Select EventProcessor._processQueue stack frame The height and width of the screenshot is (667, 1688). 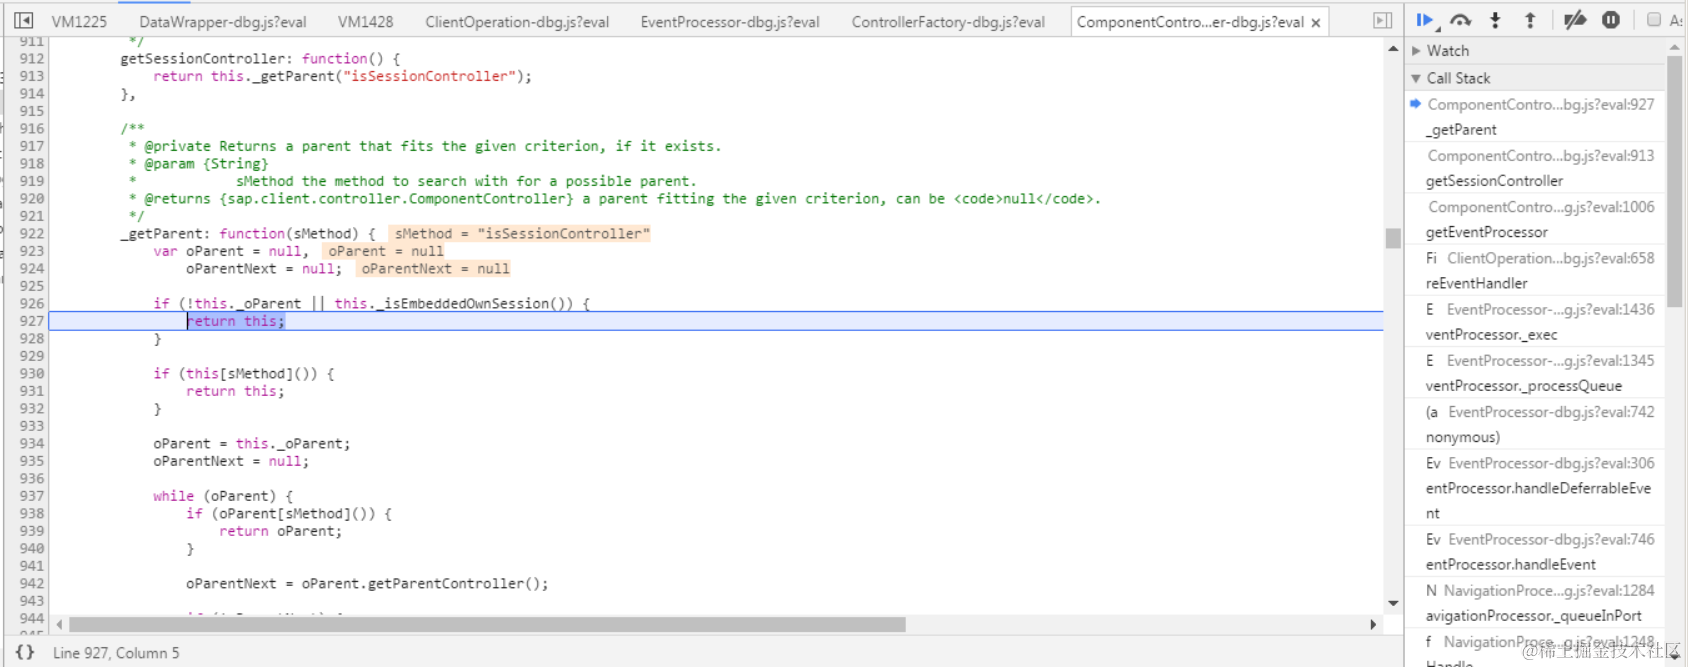coord(1536,373)
